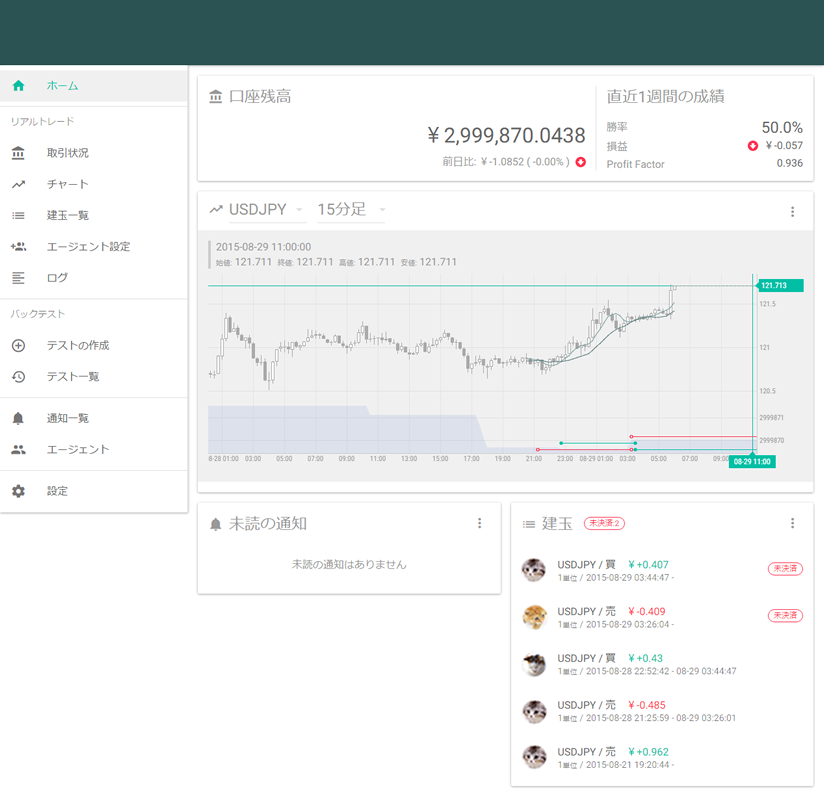Click orange cat avatar of ¥-0.409 position
Image resolution: width=826 pixels, height=803 pixels.
(534, 617)
